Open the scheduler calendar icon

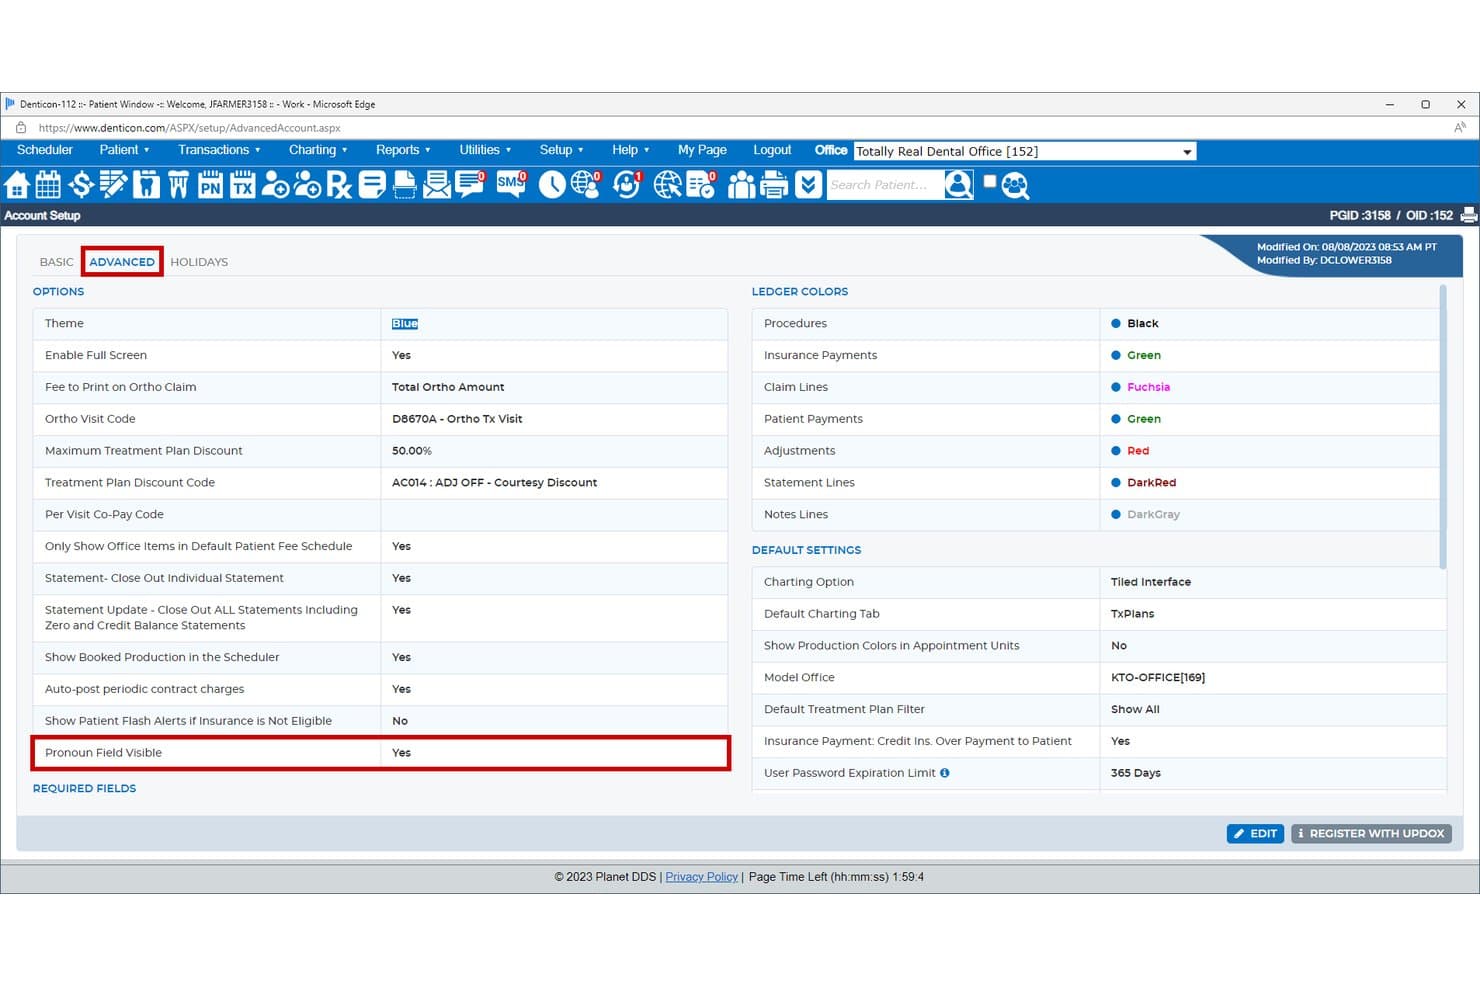tap(48, 185)
